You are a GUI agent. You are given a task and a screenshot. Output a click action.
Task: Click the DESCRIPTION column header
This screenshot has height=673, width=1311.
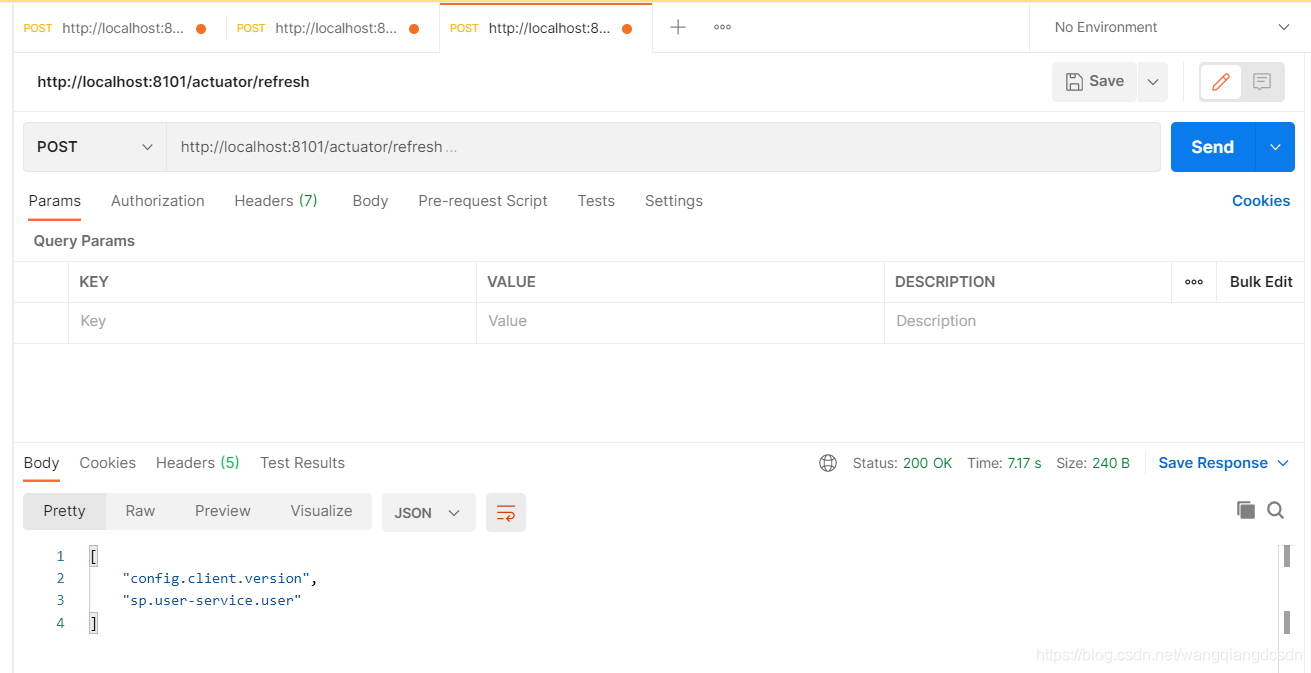coord(945,282)
